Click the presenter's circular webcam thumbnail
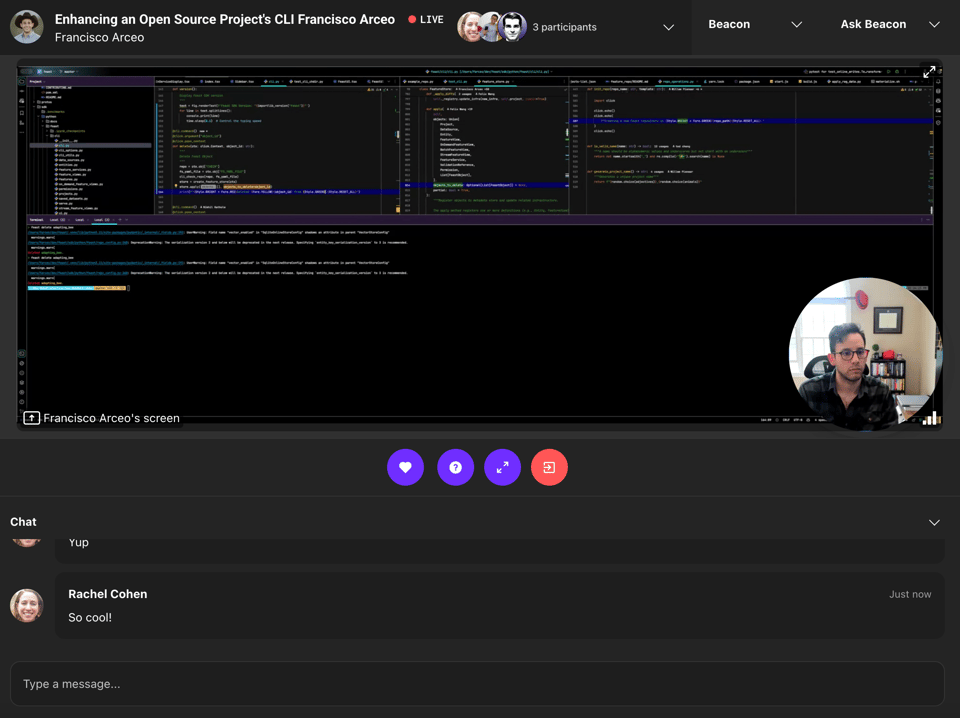The height and width of the screenshot is (718, 960). (x=863, y=354)
